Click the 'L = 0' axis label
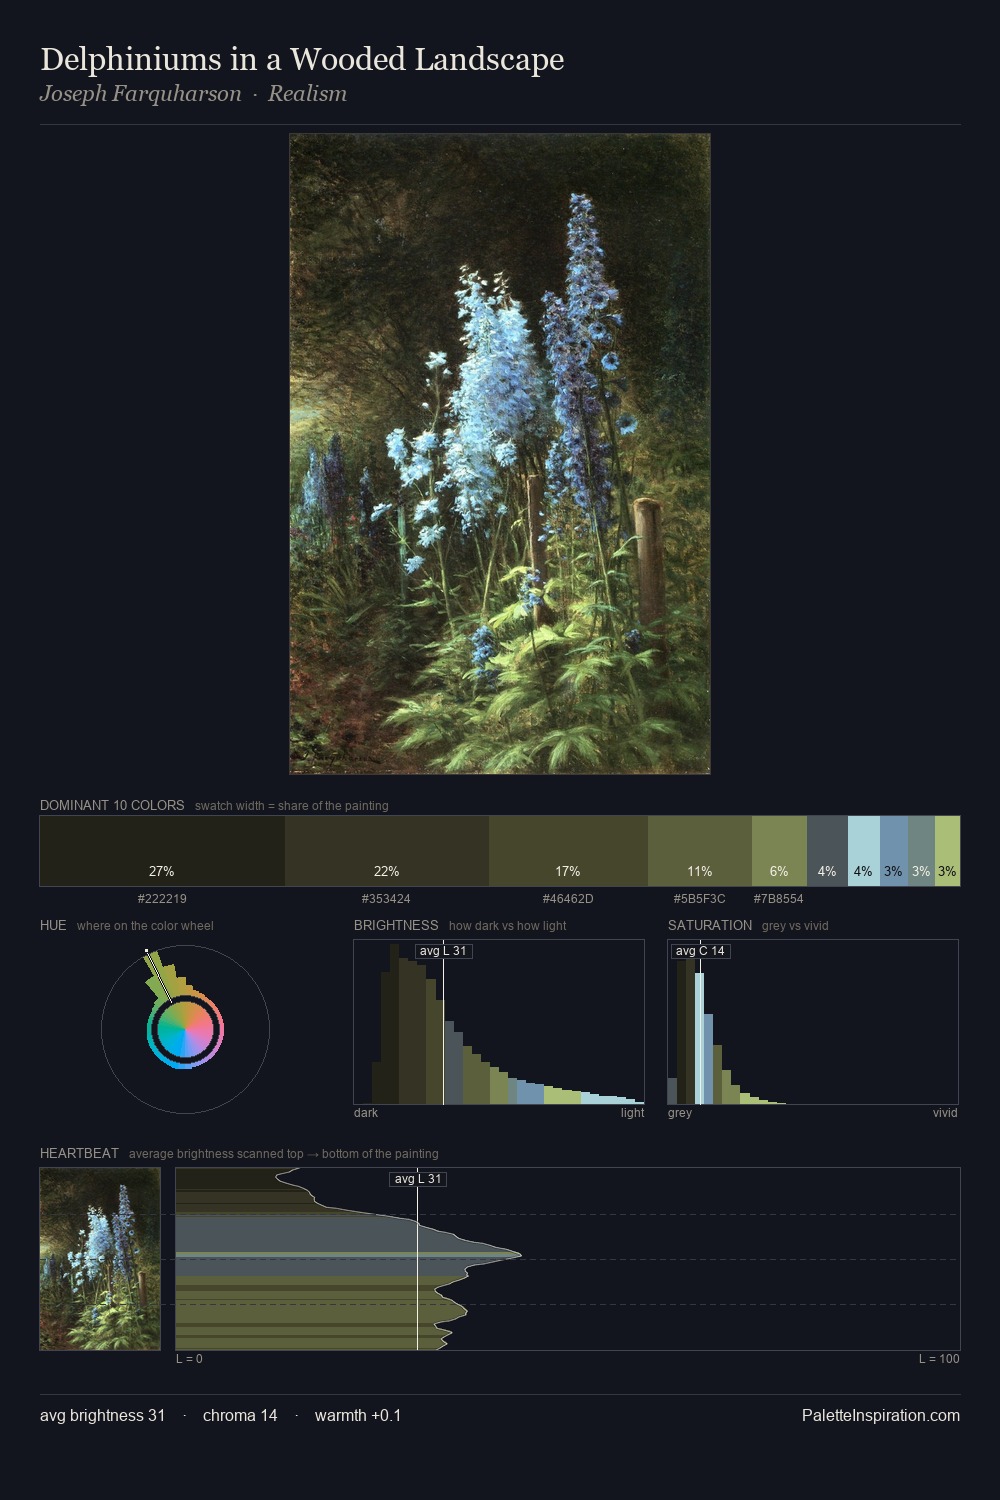Image resolution: width=1000 pixels, height=1500 pixels. click(x=189, y=1359)
